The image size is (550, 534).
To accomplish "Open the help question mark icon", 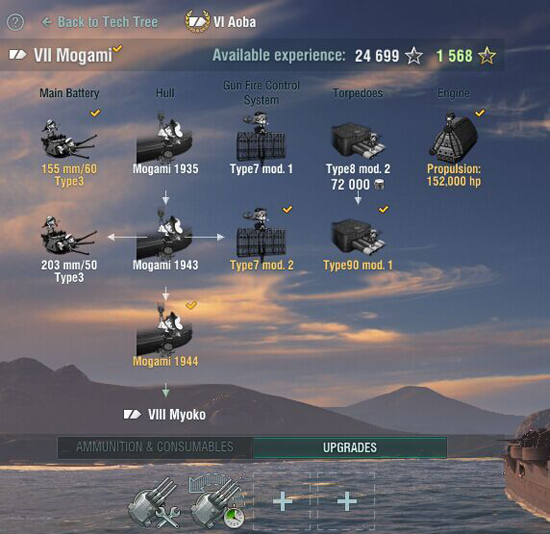I will (x=15, y=22).
